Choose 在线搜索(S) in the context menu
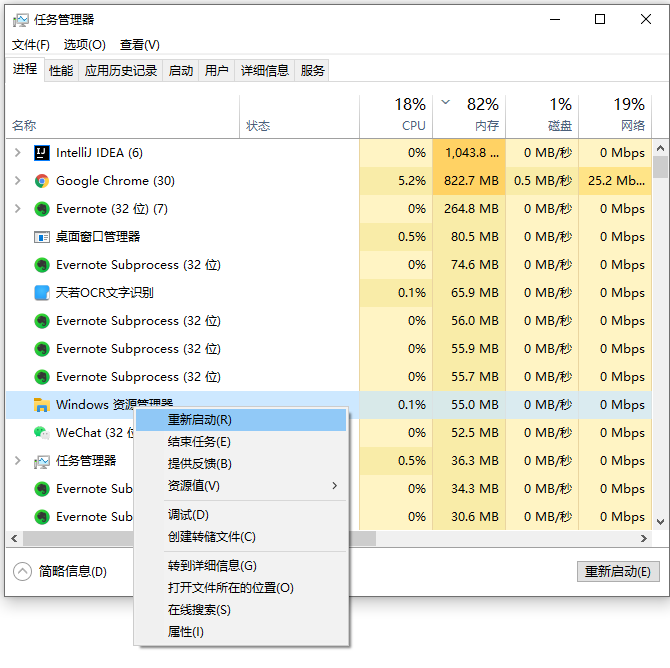 pyautogui.click(x=241, y=610)
